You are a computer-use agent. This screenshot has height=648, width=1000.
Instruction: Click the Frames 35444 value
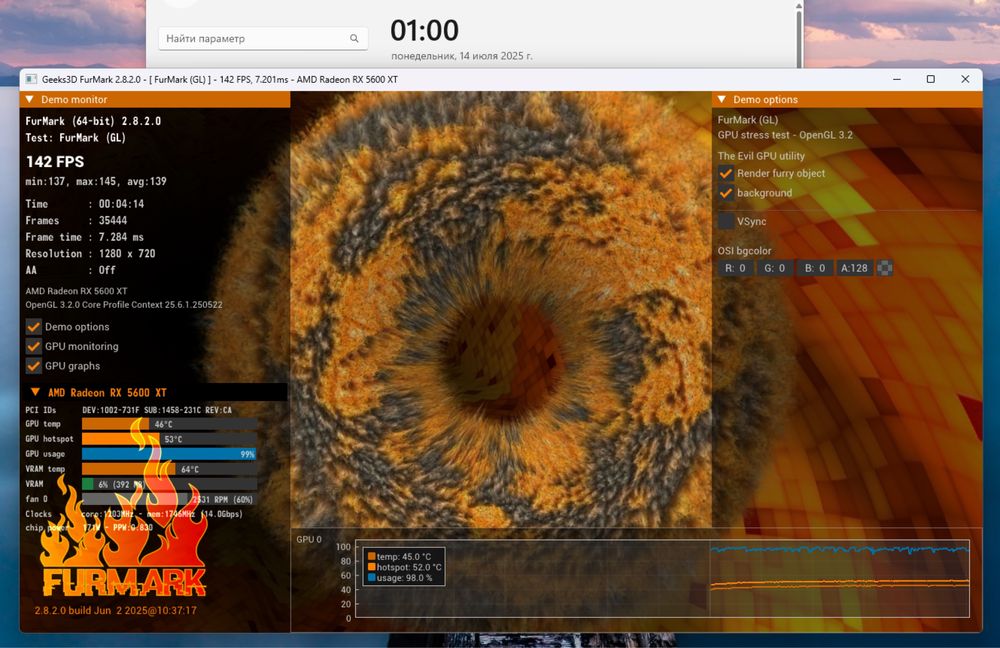tap(113, 221)
